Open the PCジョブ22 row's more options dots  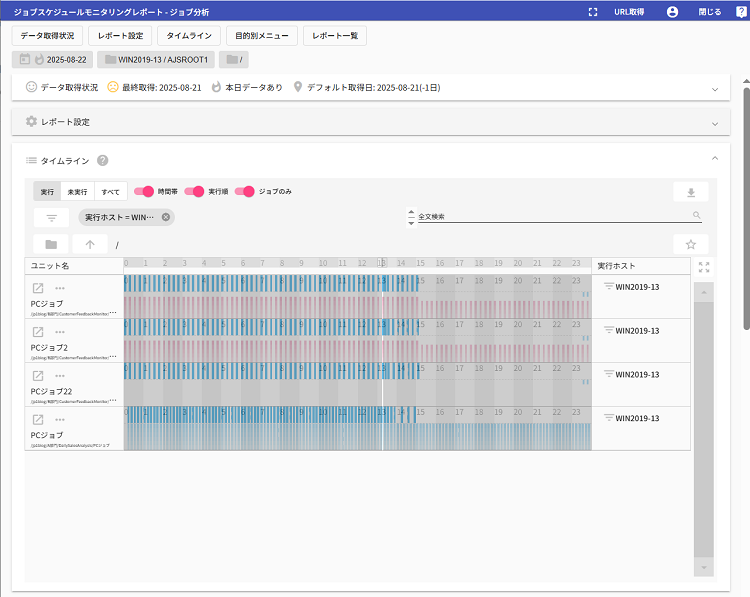coord(60,376)
